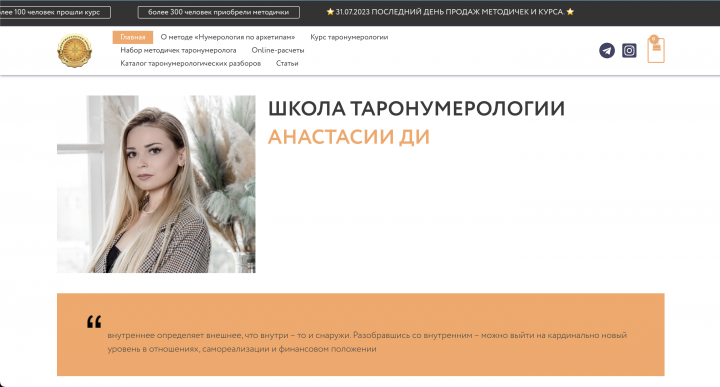Click the '100 человек прошли курс' badge
This screenshot has height=387, width=720.
55,12
